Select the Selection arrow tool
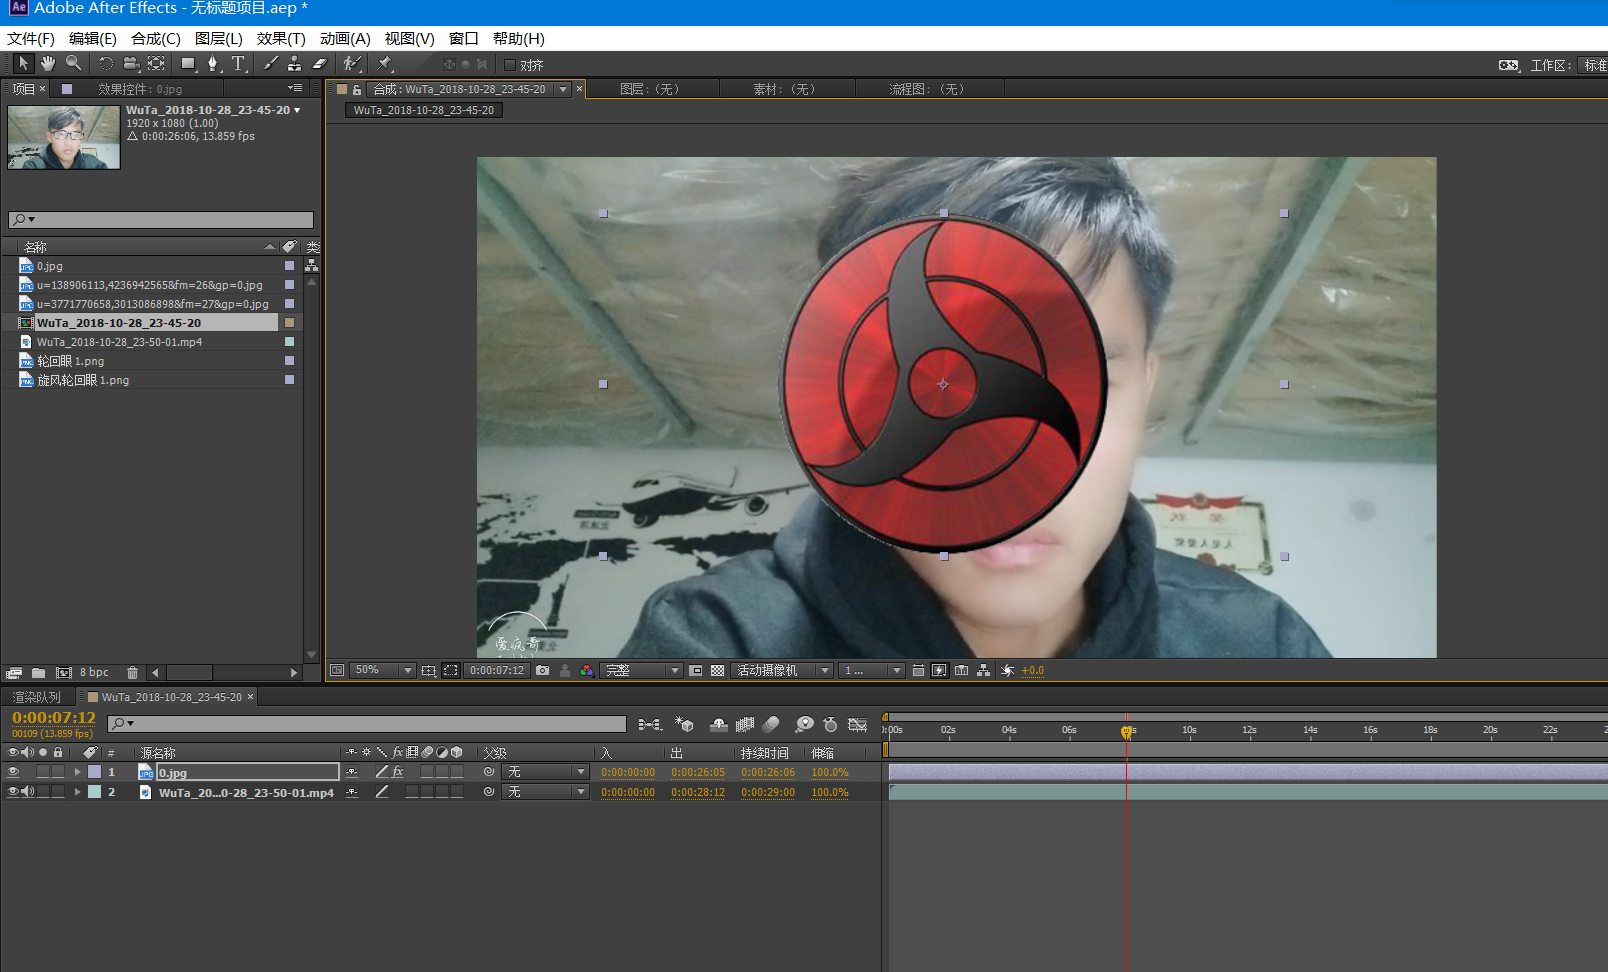This screenshot has width=1608, height=972. click(23, 63)
